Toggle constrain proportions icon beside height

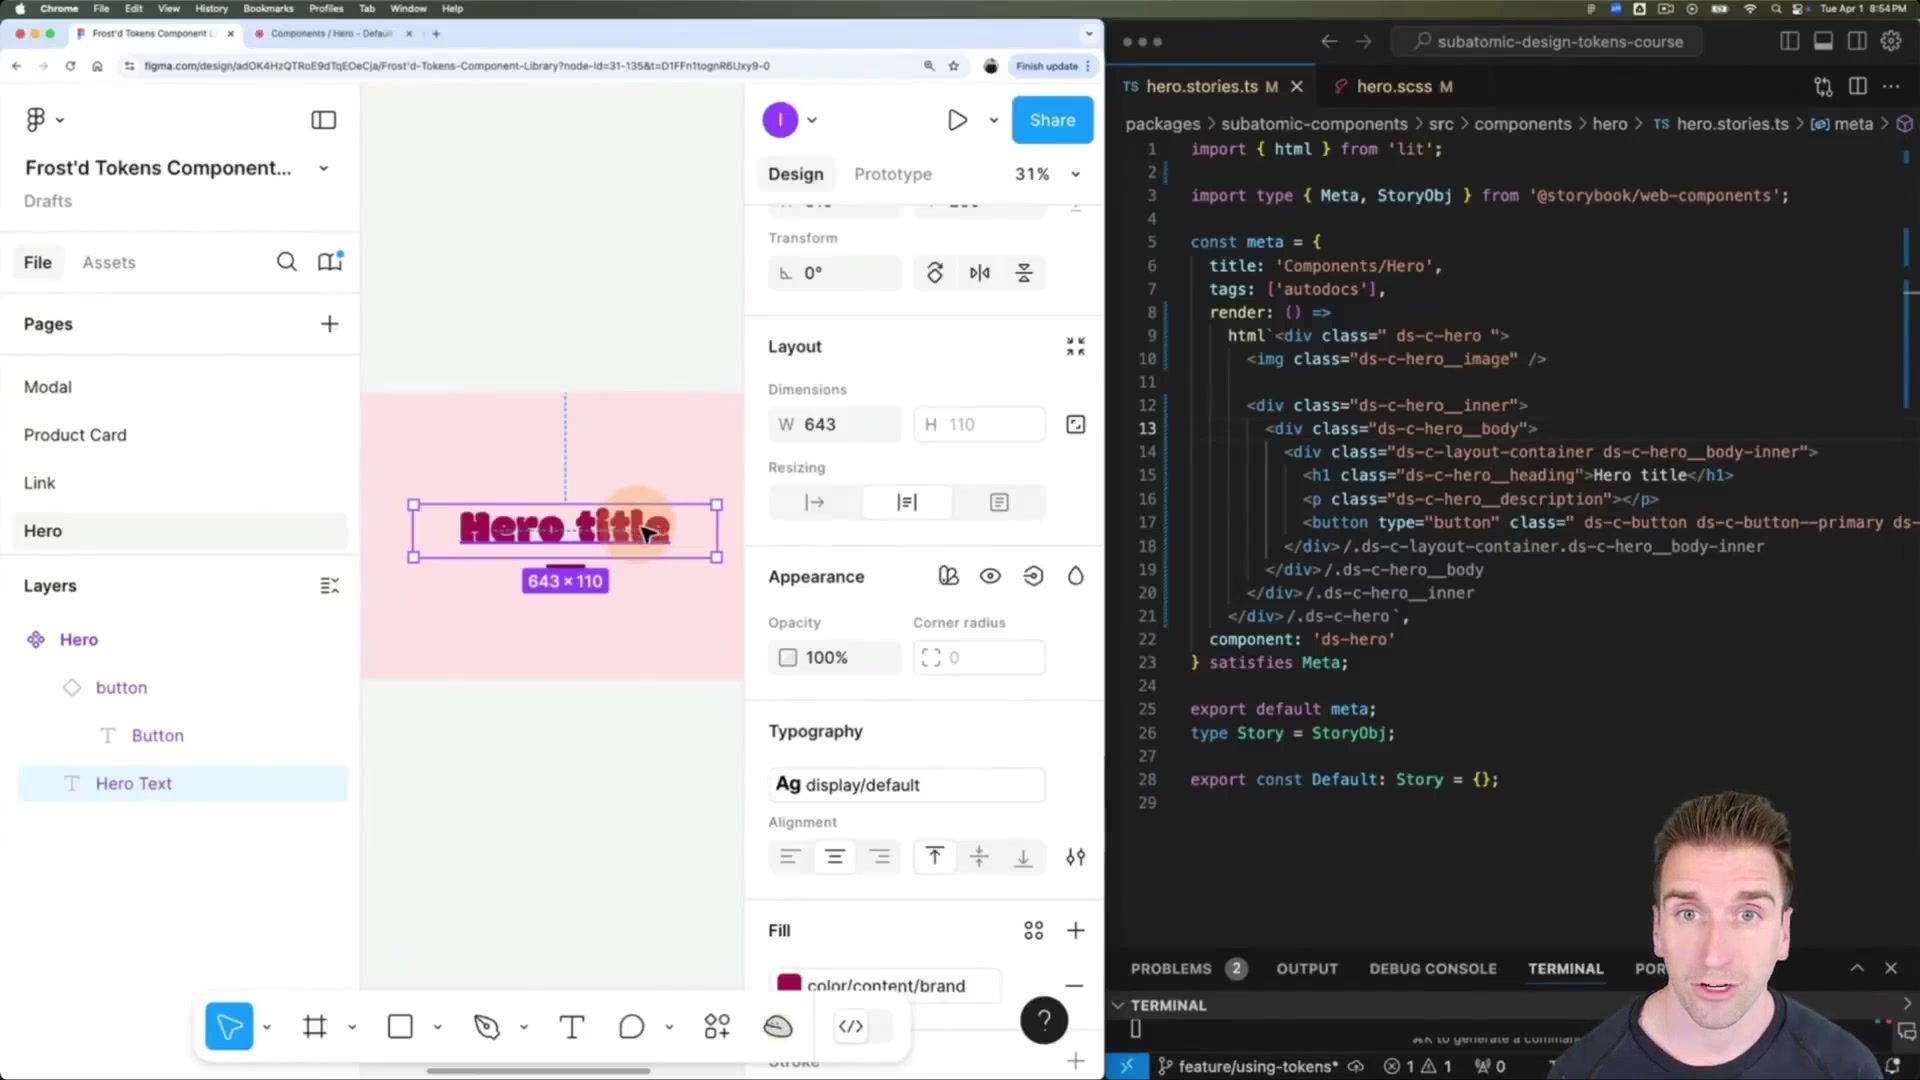tap(1076, 425)
